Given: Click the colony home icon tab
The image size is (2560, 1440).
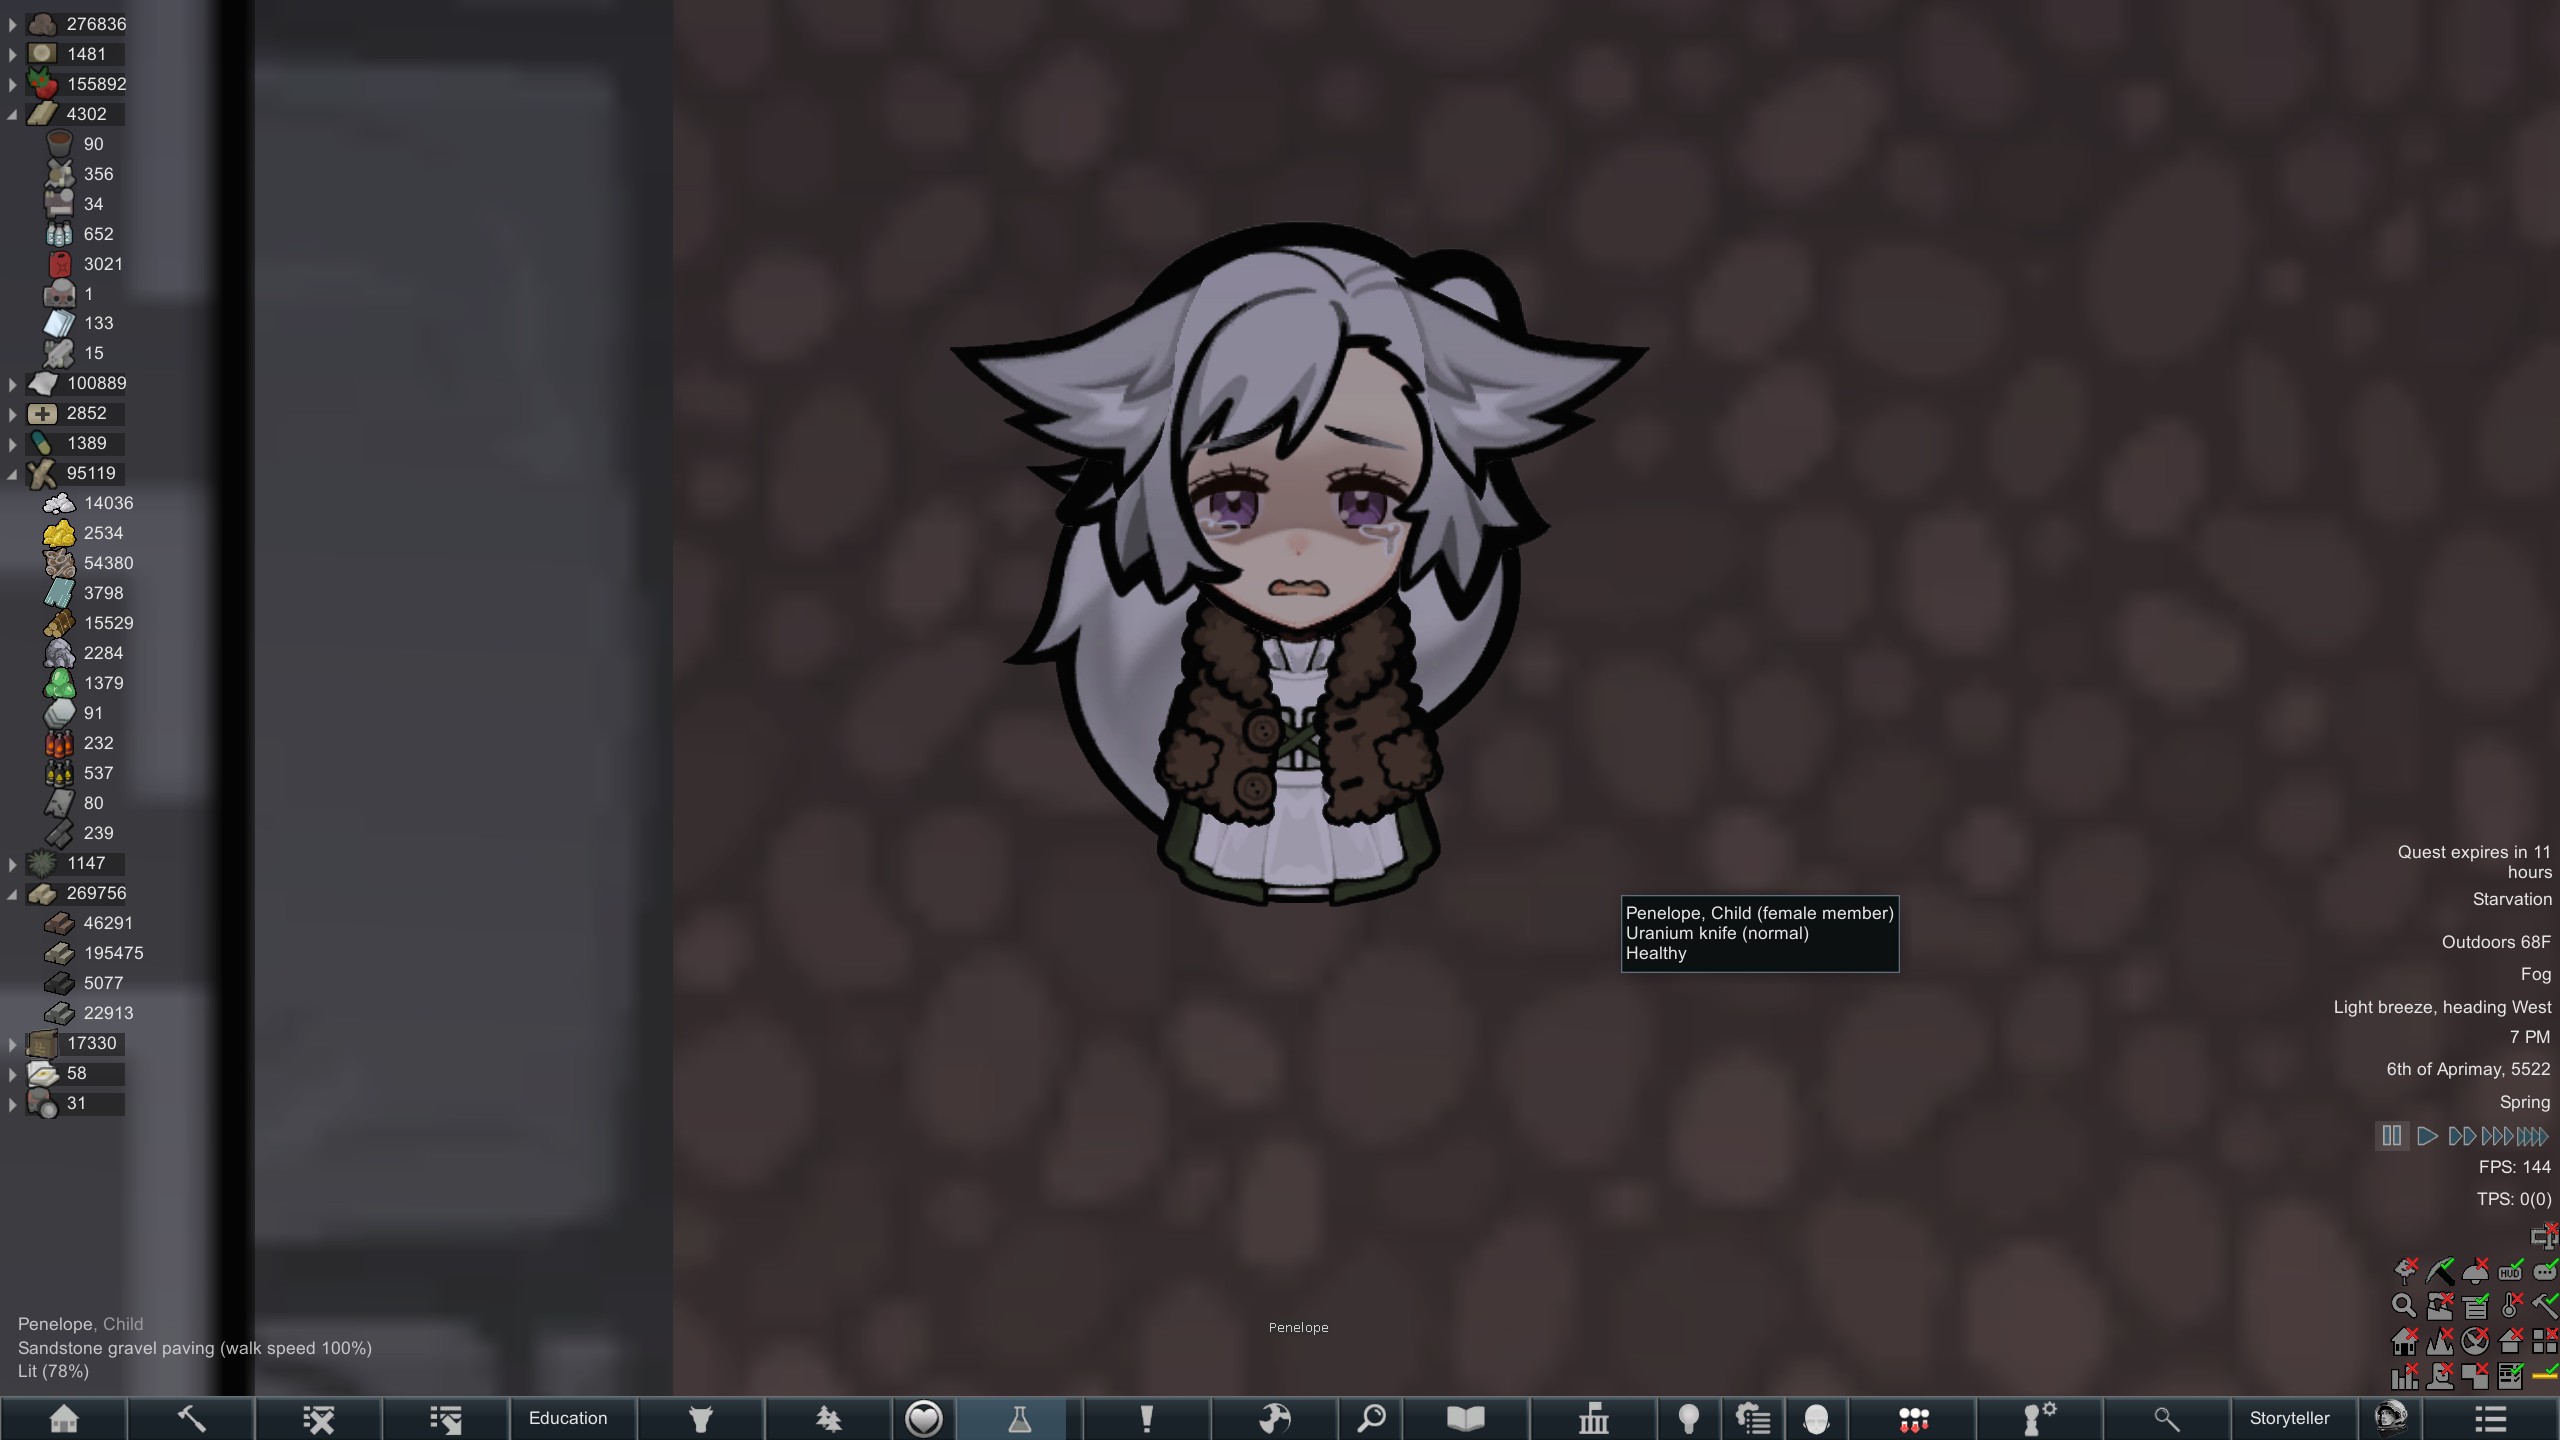Looking at the screenshot, I should [64, 1418].
